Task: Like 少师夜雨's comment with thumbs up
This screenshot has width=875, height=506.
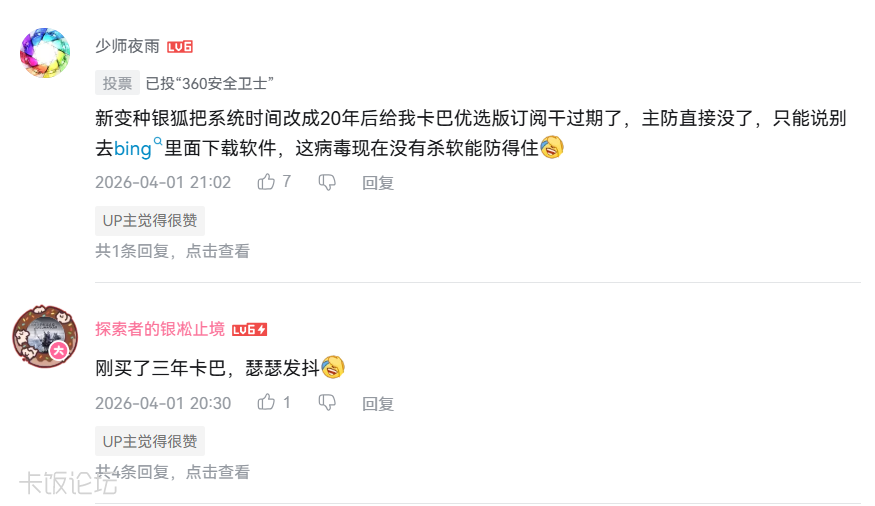Action: point(266,182)
